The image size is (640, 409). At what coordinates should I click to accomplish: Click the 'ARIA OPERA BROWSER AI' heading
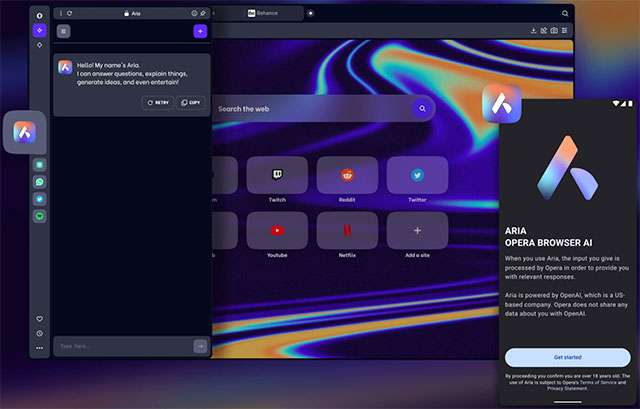coord(548,237)
